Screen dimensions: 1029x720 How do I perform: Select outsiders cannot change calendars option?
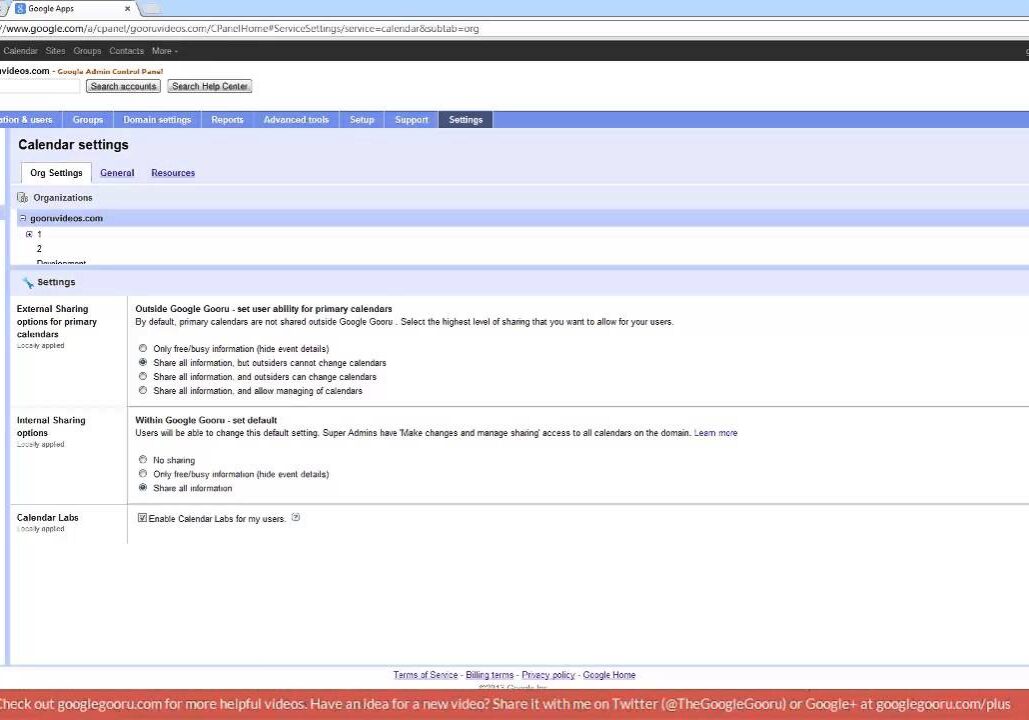(143, 362)
